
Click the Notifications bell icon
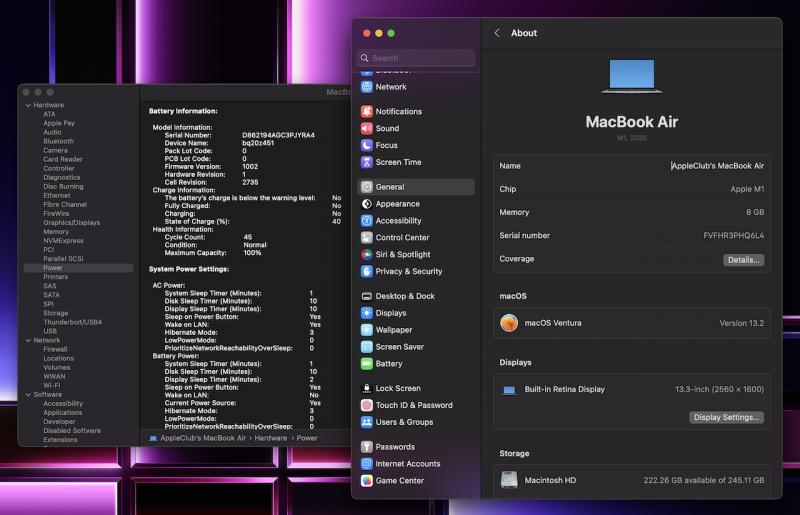pyautogui.click(x=366, y=111)
